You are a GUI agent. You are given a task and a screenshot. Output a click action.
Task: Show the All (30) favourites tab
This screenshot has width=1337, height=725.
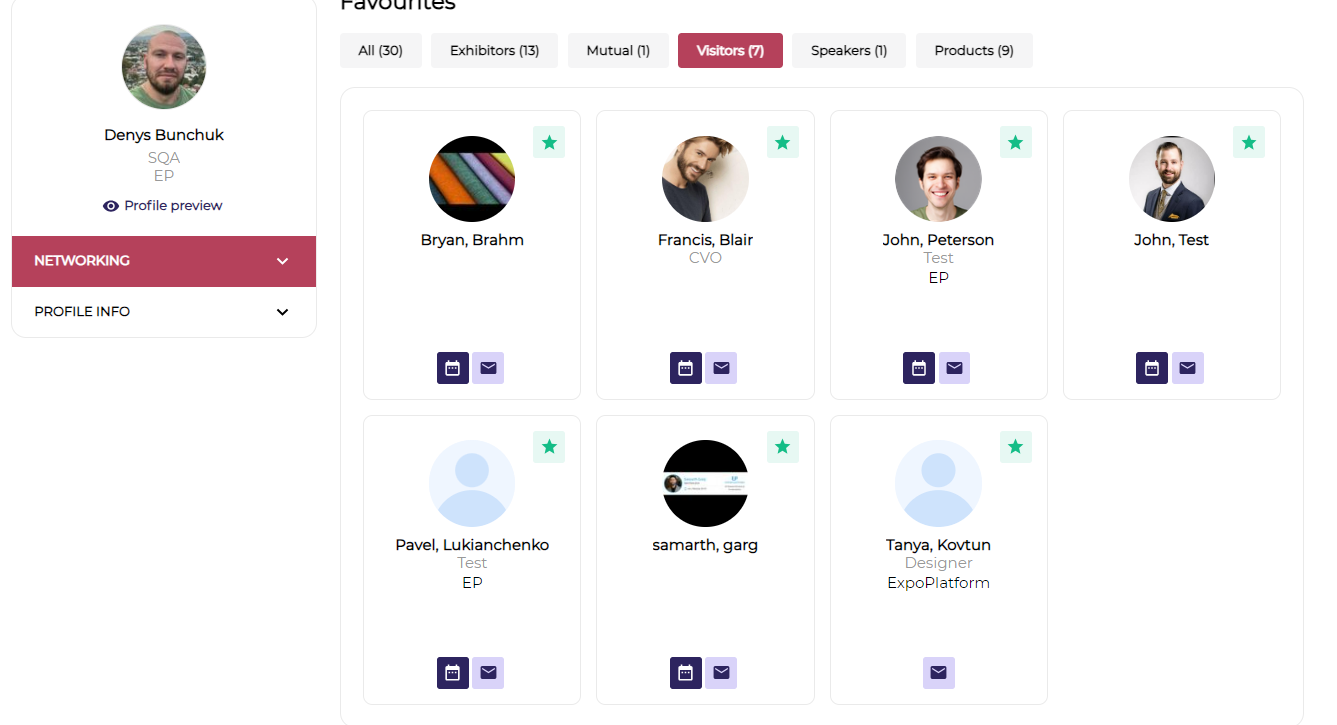point(380,51)
